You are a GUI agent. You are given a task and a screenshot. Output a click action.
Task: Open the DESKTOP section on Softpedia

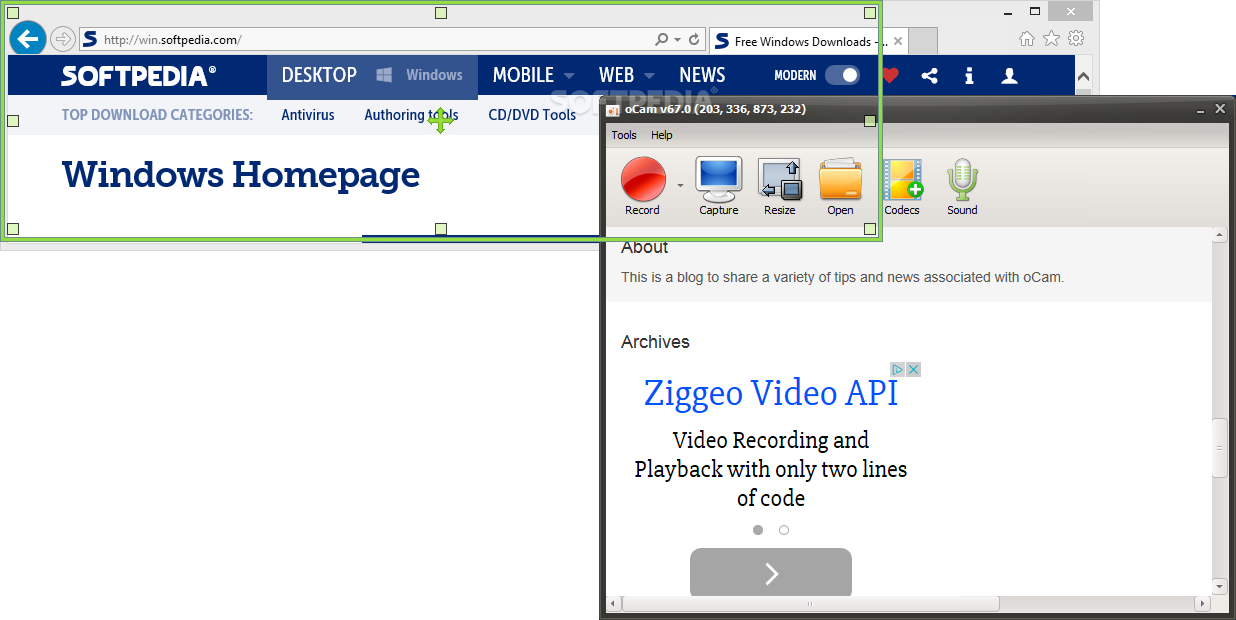319,75
